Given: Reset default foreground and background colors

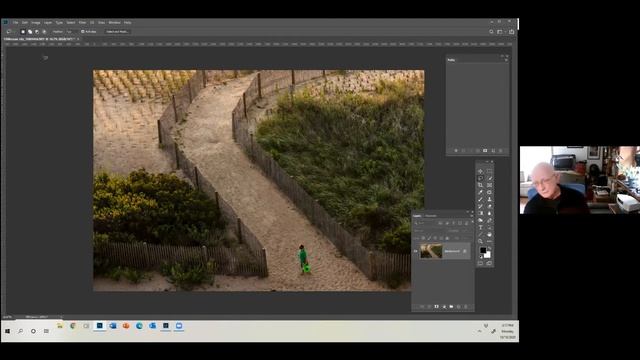Looking at the screenshot, I should coord(481,257).
